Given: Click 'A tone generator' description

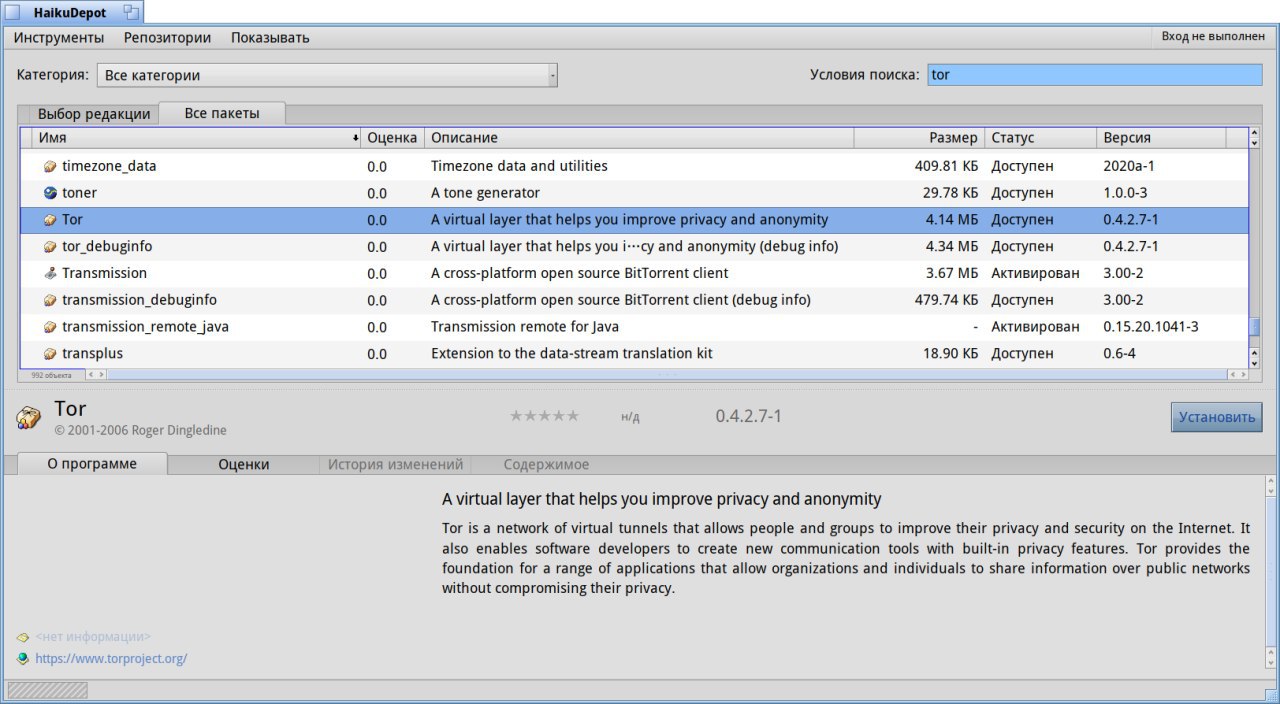Looking at the screenshot, I should tap(485, 193).
